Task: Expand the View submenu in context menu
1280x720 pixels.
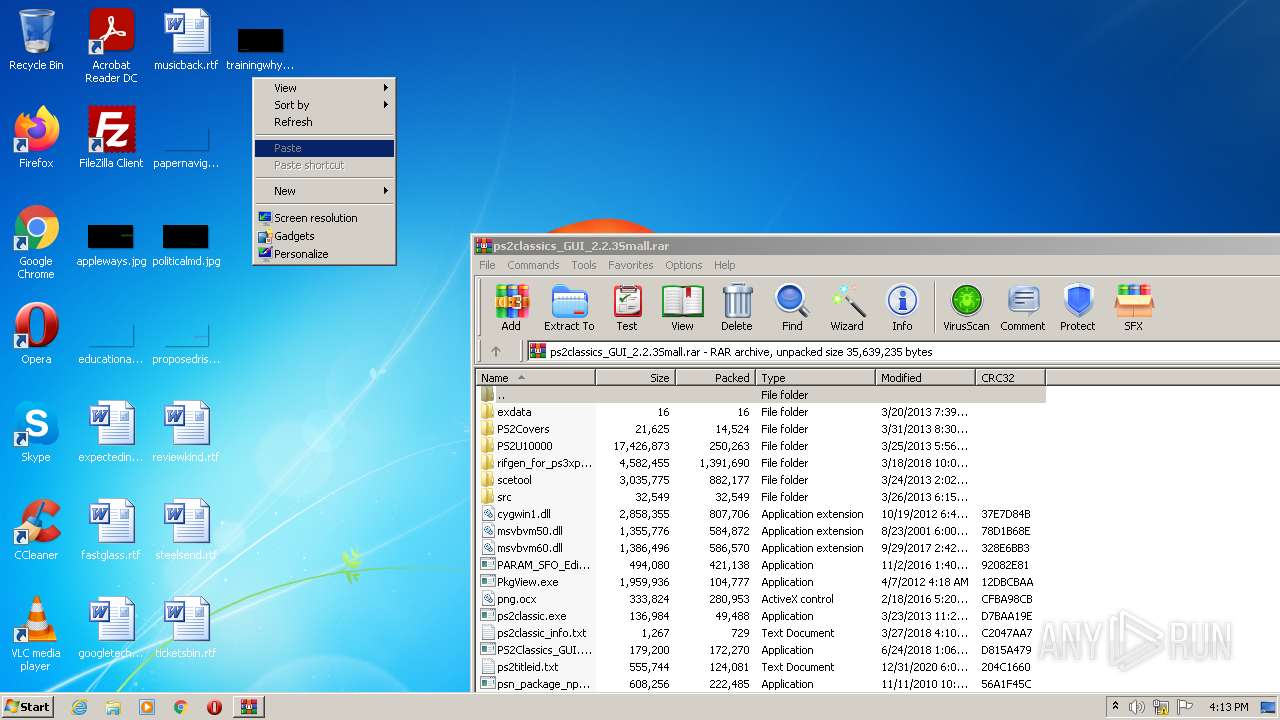Action: coord(324,88)
